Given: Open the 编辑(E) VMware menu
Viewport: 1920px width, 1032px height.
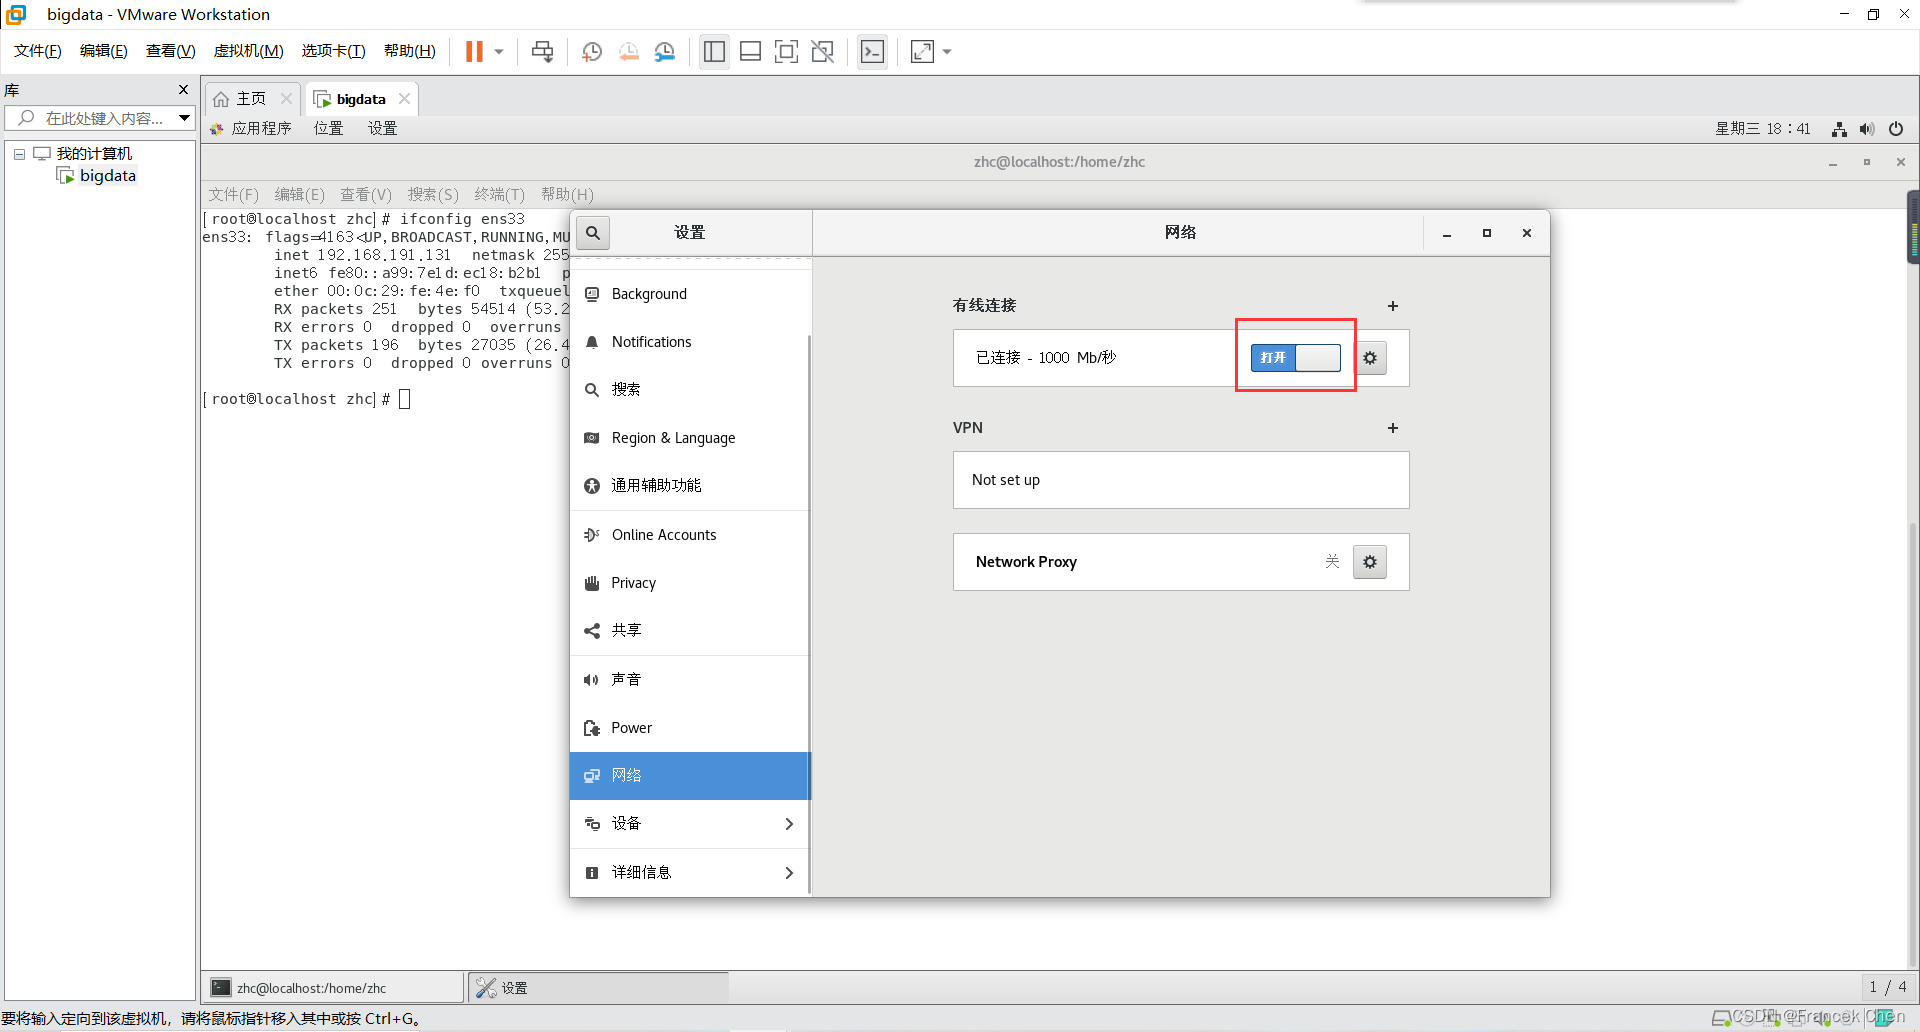Looking at the screenshot, I should coord(103,51).
